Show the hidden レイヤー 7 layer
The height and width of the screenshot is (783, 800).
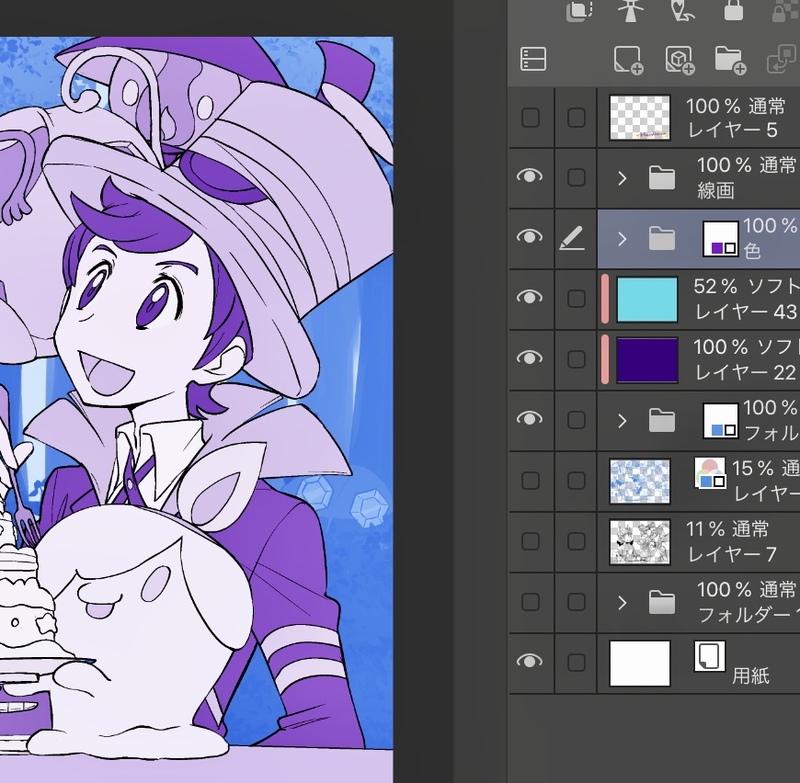531,541
